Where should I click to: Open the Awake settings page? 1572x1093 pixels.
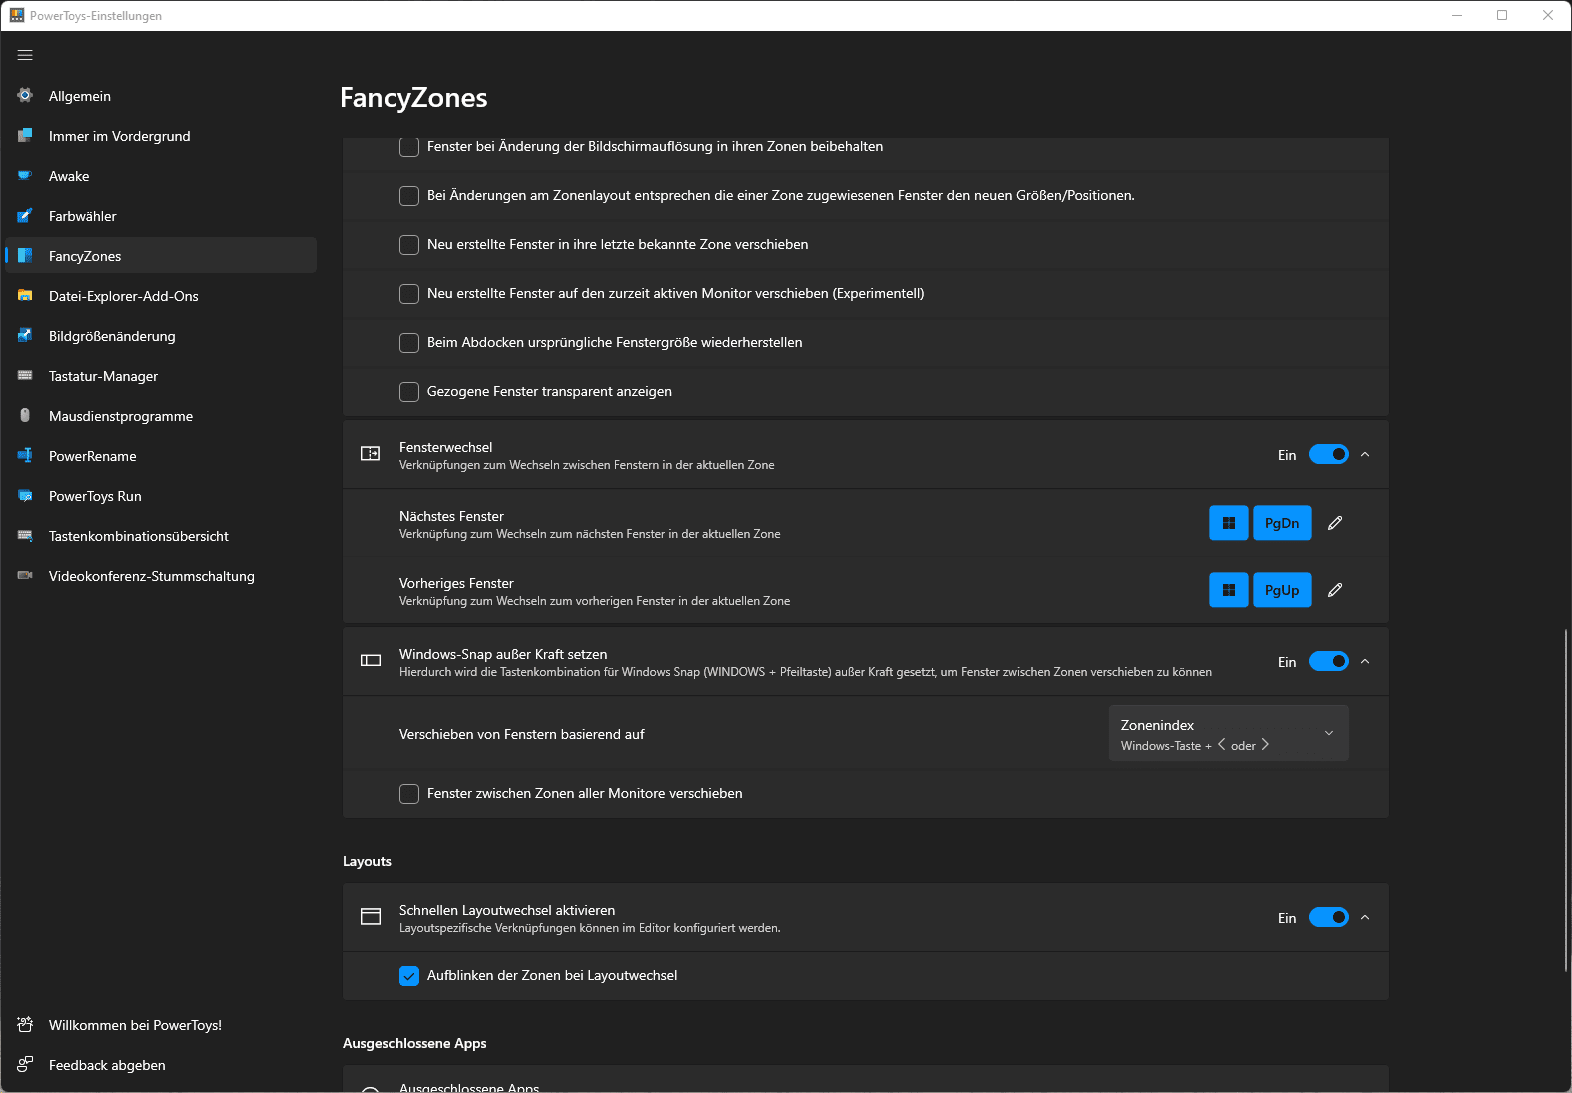pyautogui.click(x=161, y=175)
